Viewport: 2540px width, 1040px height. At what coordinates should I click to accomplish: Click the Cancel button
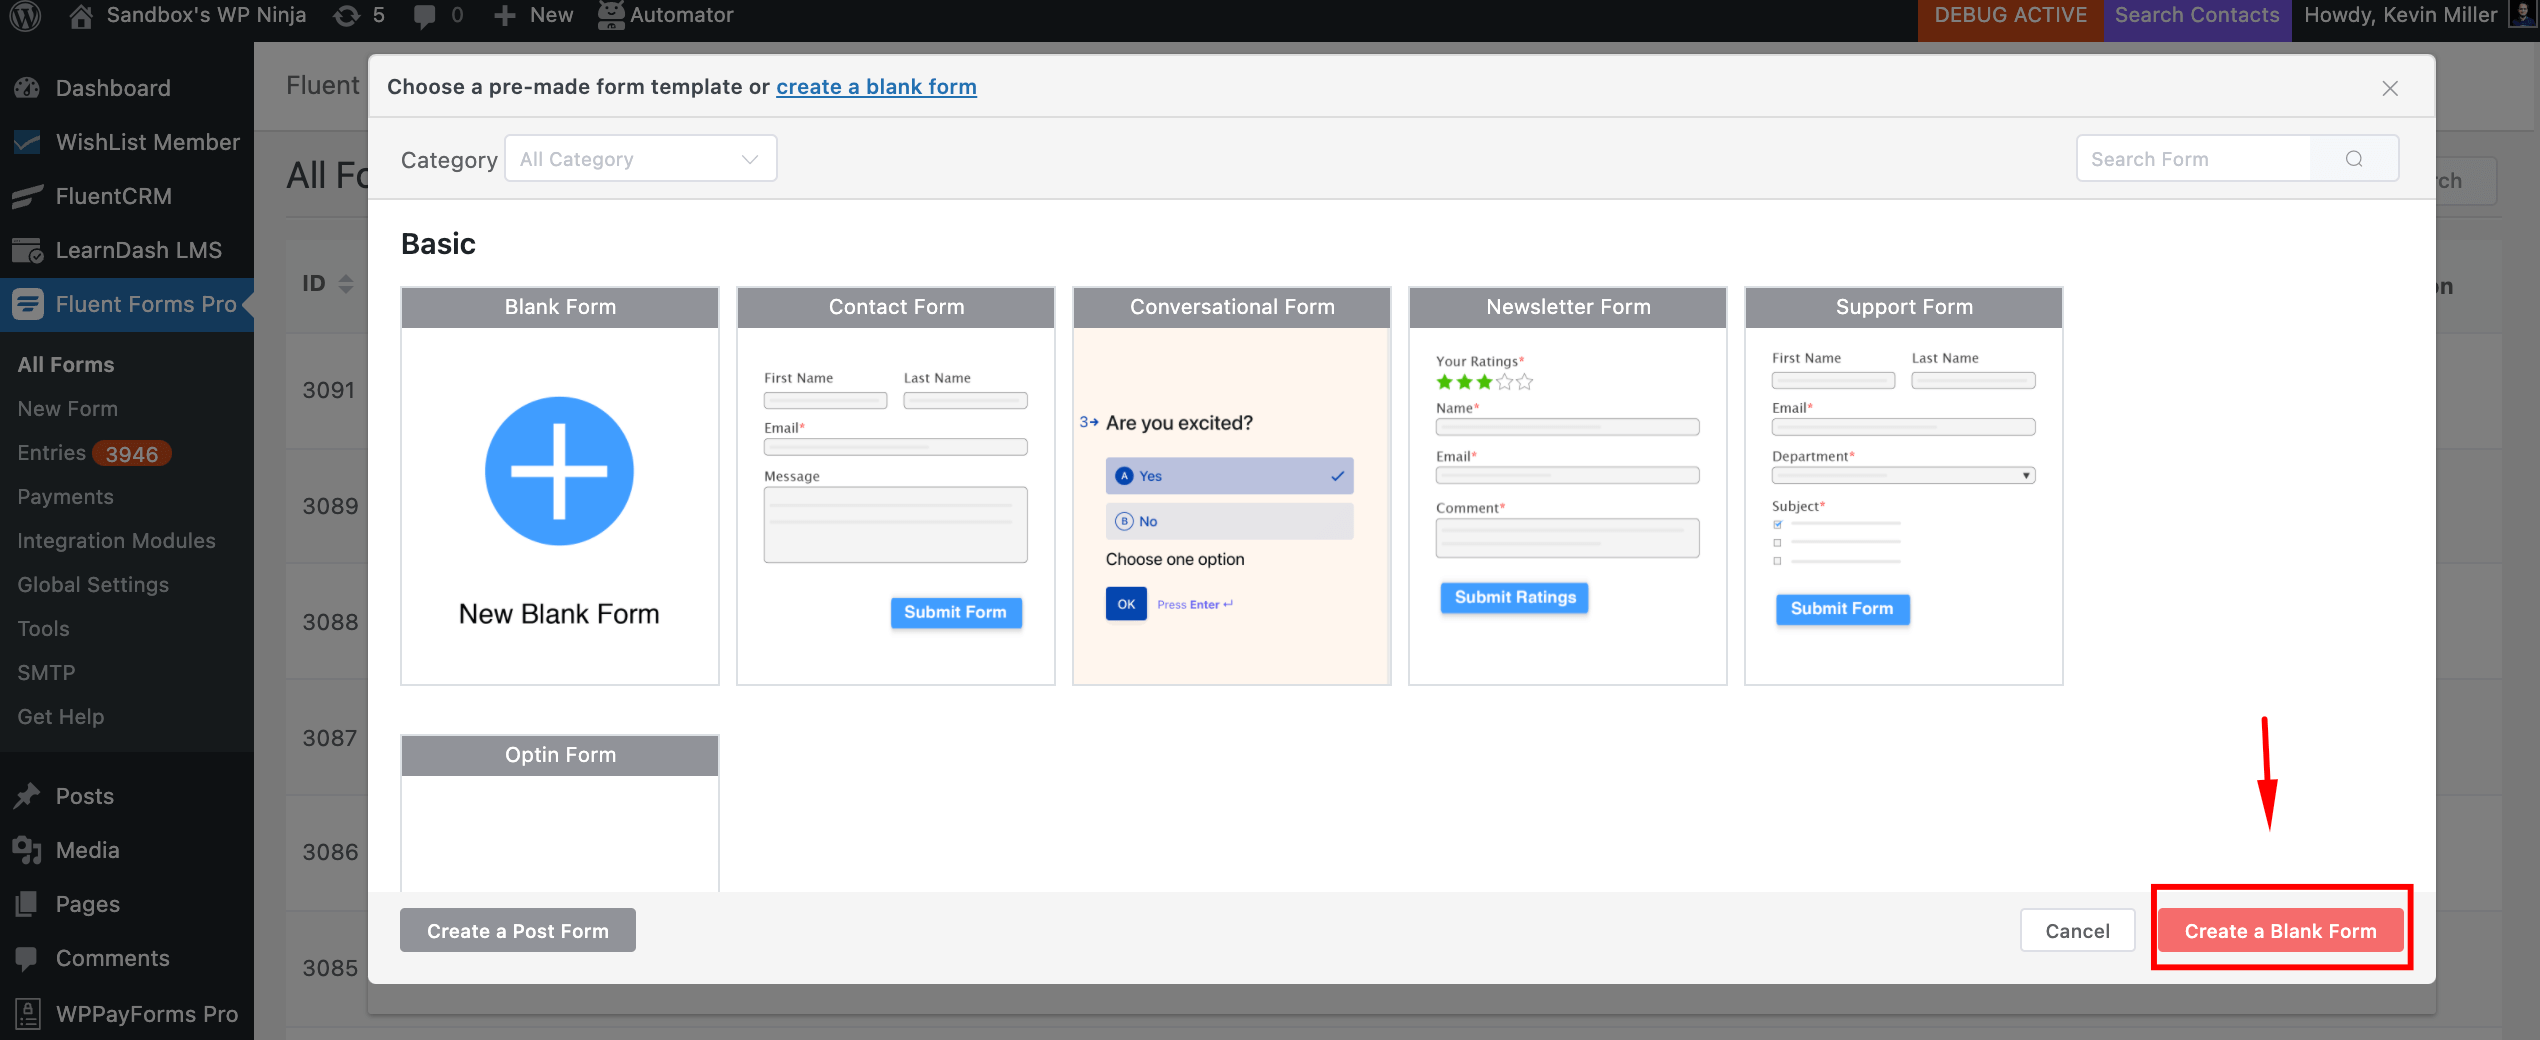[x=2077, y=931]
